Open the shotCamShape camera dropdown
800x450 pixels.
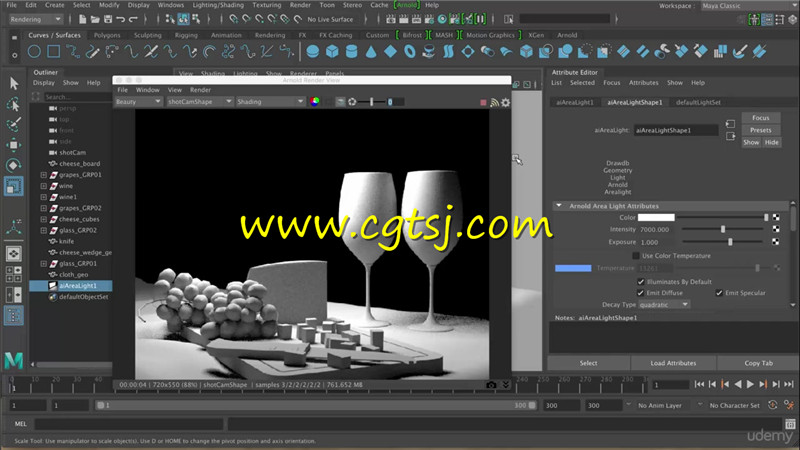[199, 102]
